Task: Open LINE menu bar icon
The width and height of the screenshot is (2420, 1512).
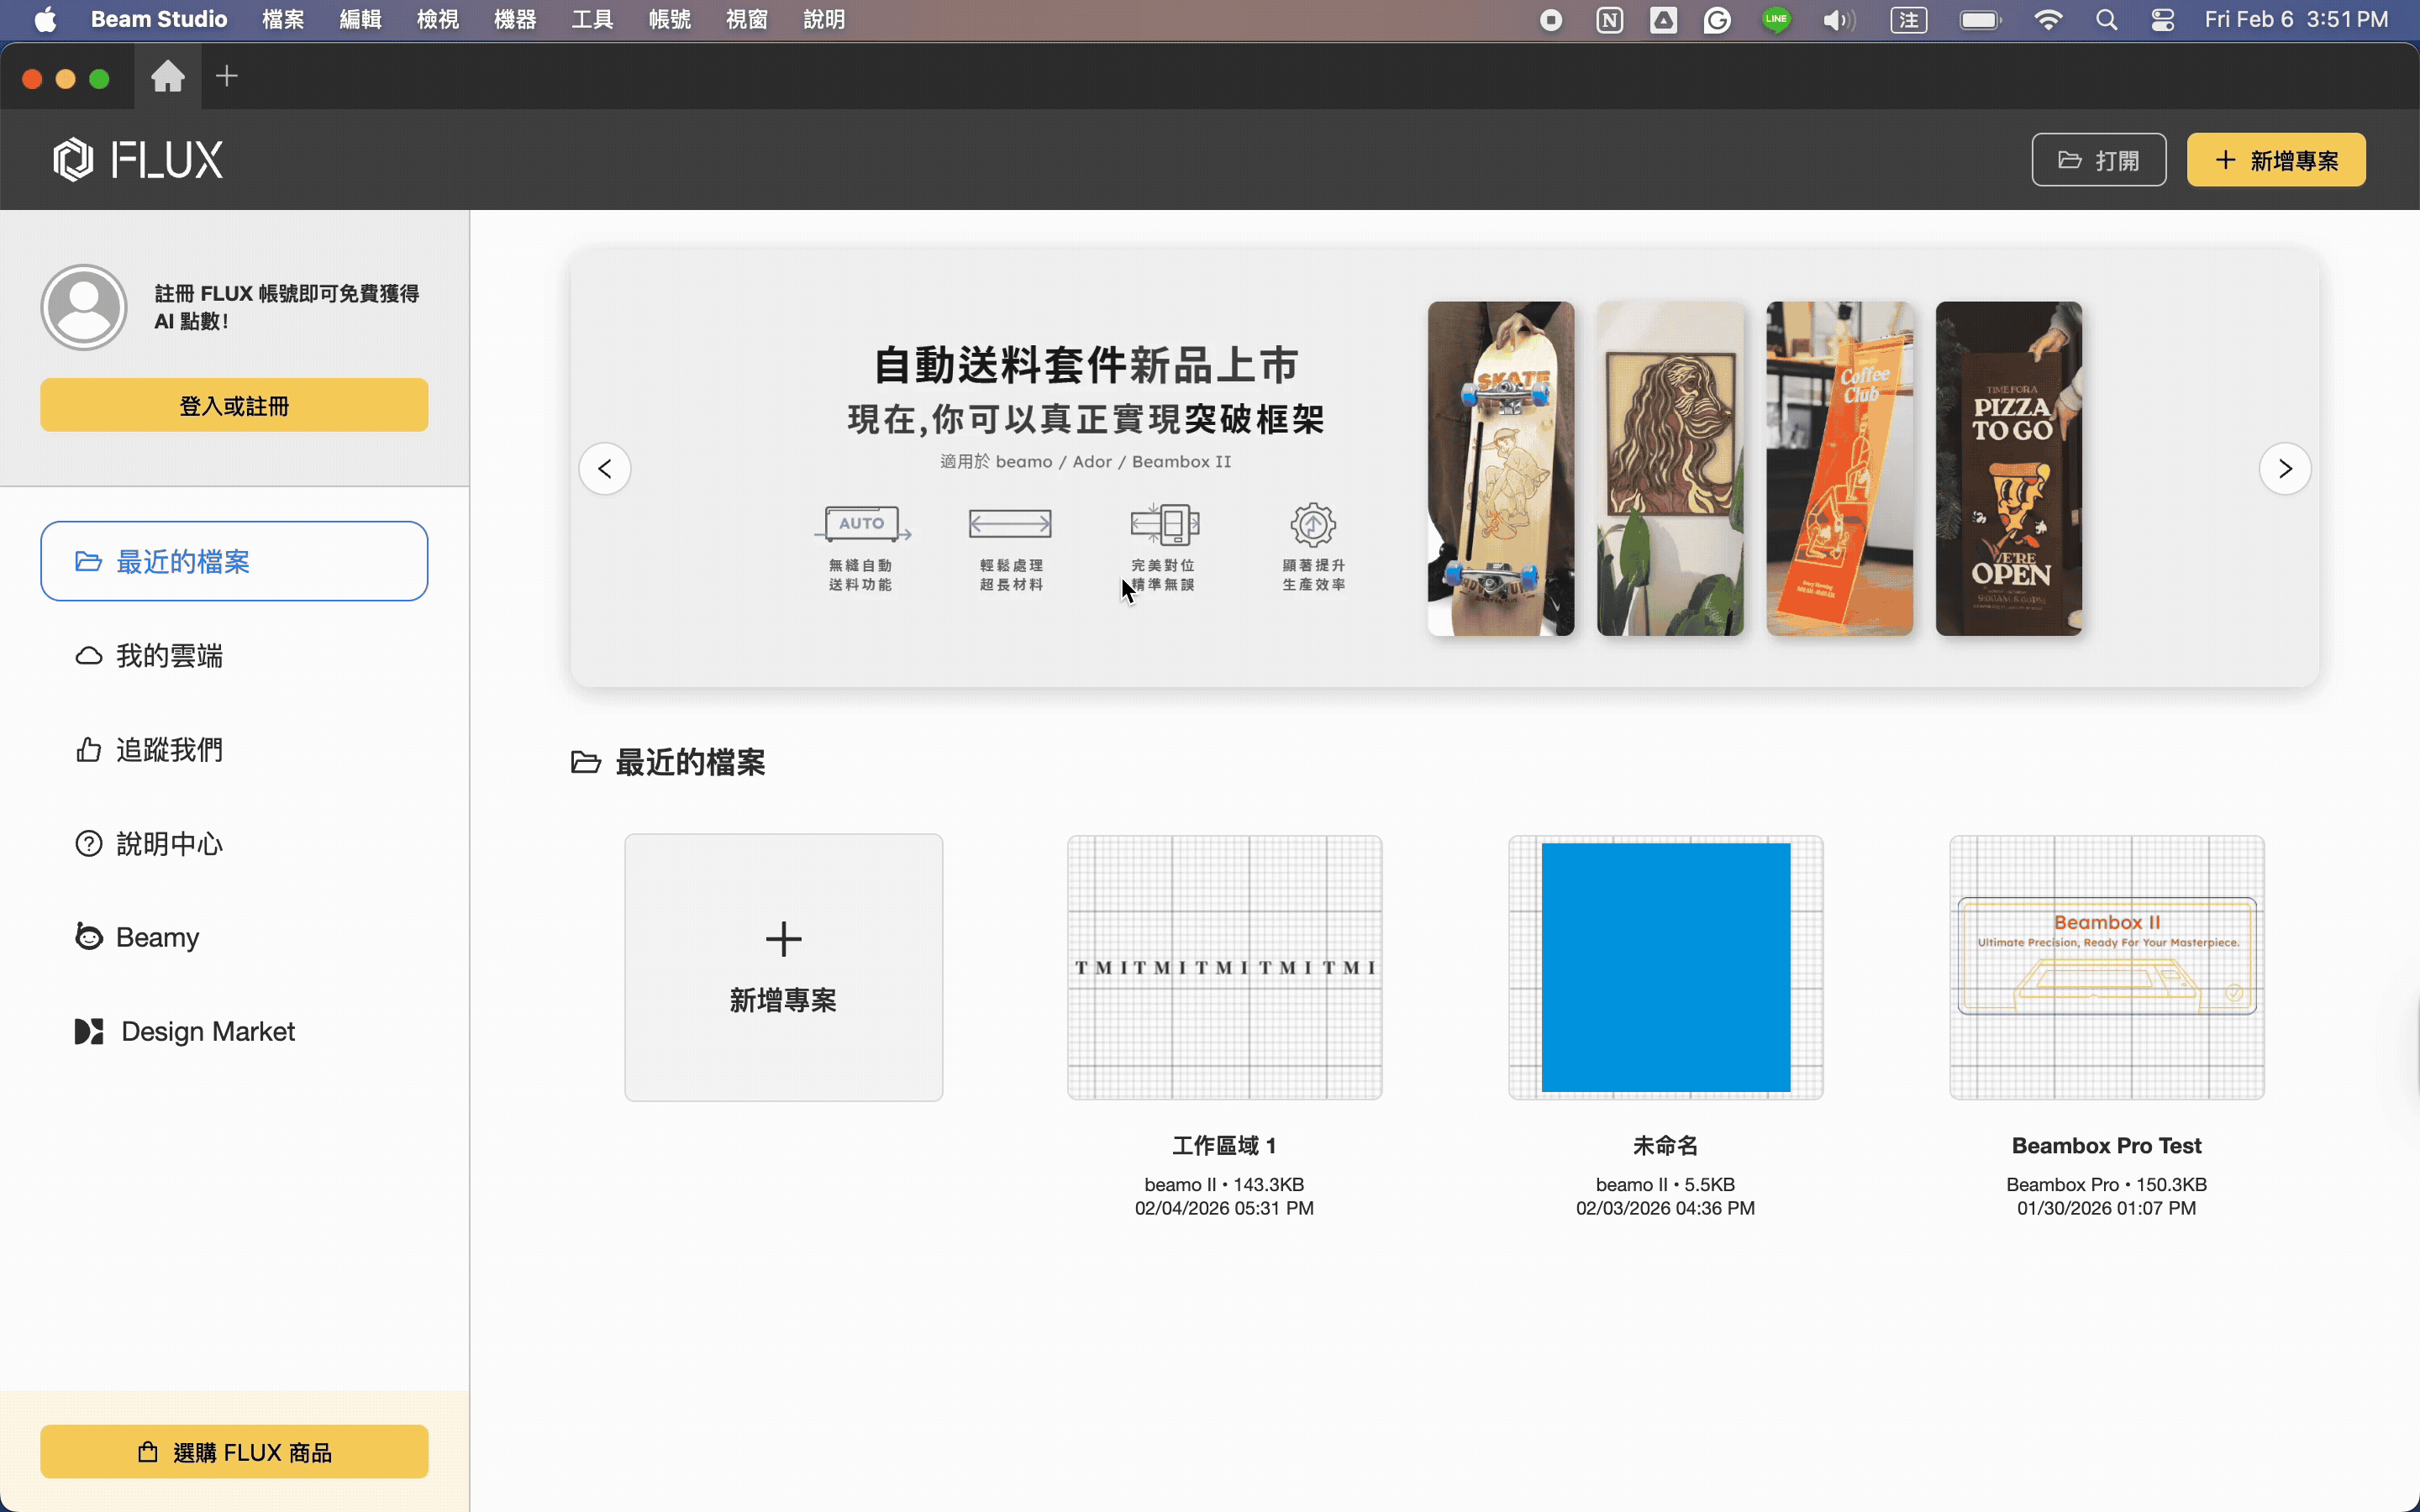Action: point(1776,20)
